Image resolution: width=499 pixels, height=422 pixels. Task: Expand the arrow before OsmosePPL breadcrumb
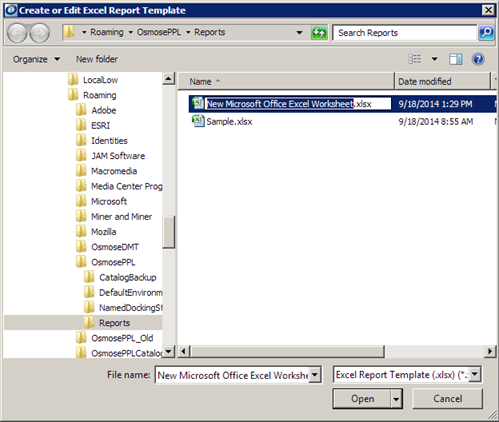(x=130, y=32)
